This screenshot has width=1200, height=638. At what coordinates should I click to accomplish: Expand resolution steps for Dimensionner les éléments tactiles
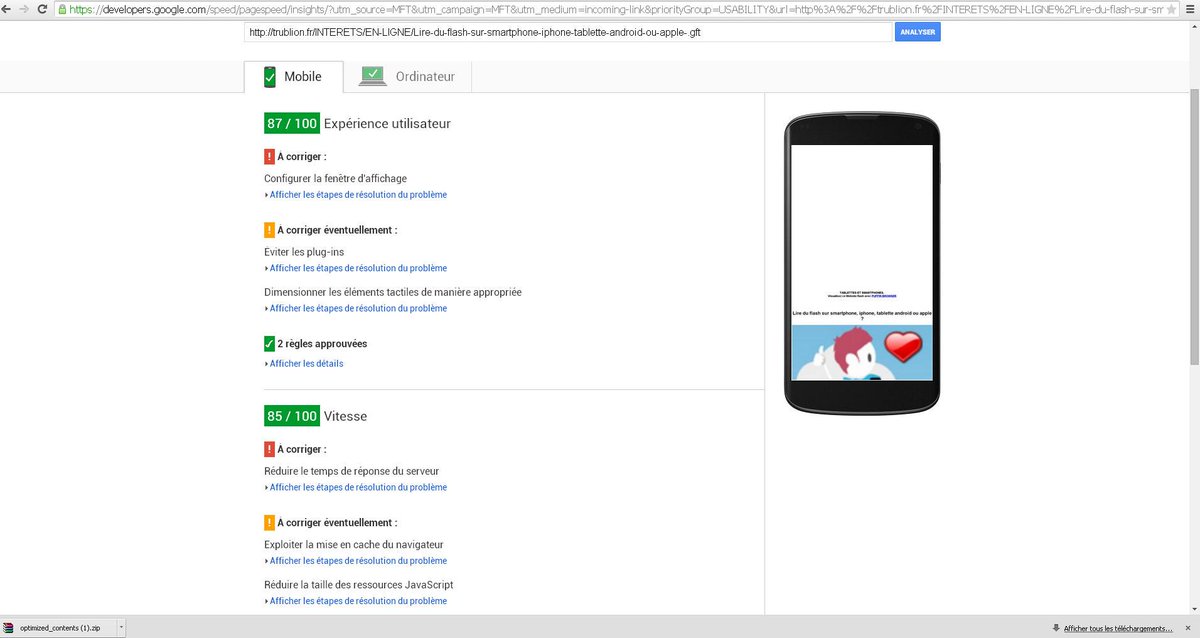[x=356, y=308]
